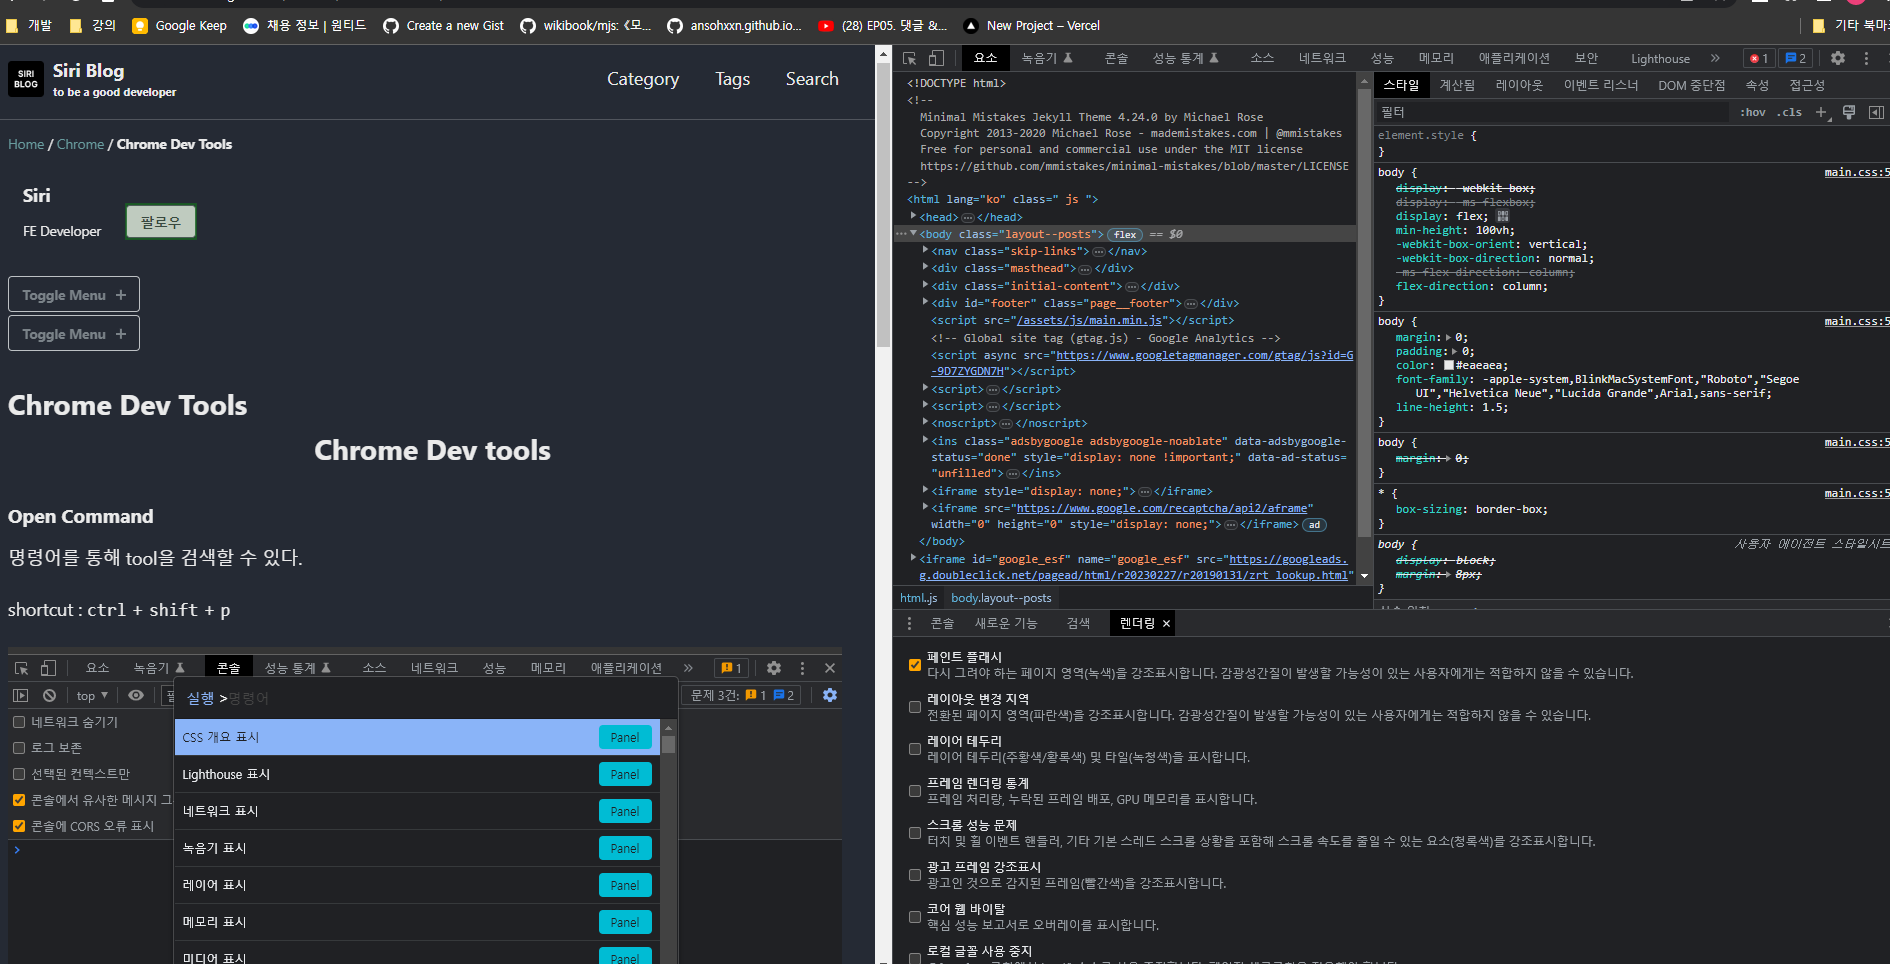This screenshot has width=1890, height=964.
Task: Toggle the .cls class editor
Action: point(1789,112)
